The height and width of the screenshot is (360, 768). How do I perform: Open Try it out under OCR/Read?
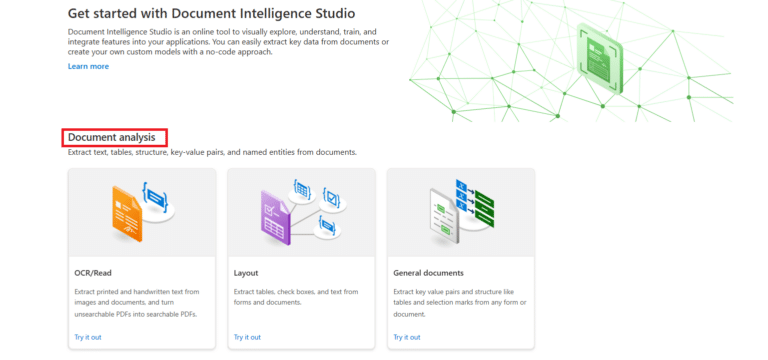pyautogui.click(x=88, y=337)
